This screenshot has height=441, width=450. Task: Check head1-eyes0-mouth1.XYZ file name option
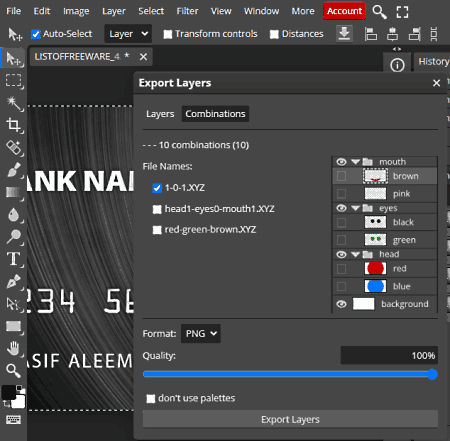pyautogui.click(x=157, y=209)
